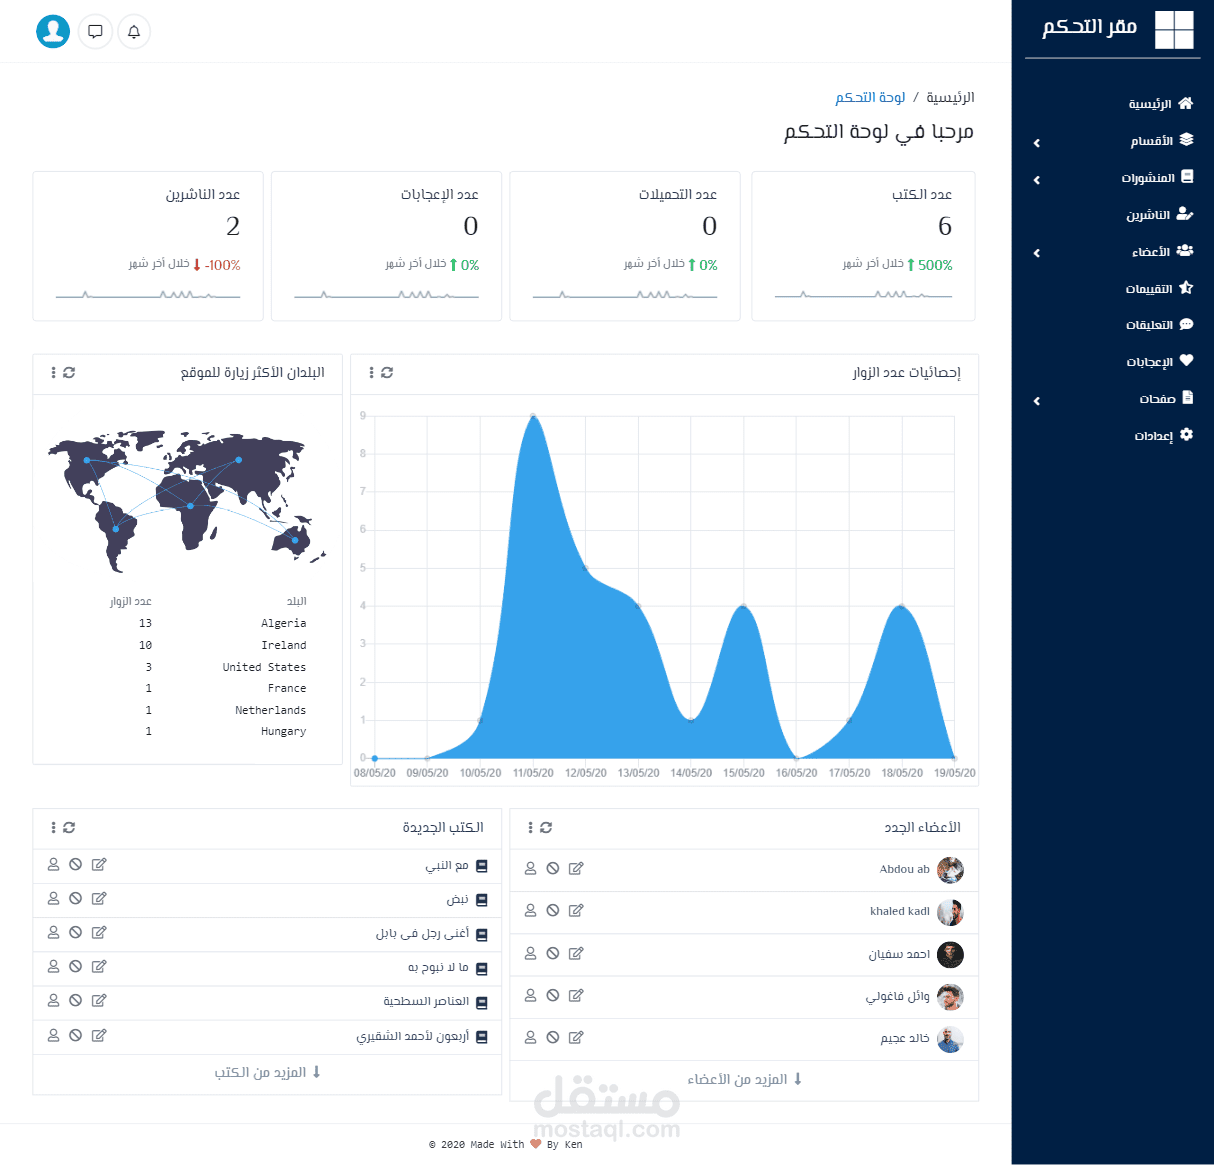Open التعليقات in the sidebar

click(x=1159, y=325)
